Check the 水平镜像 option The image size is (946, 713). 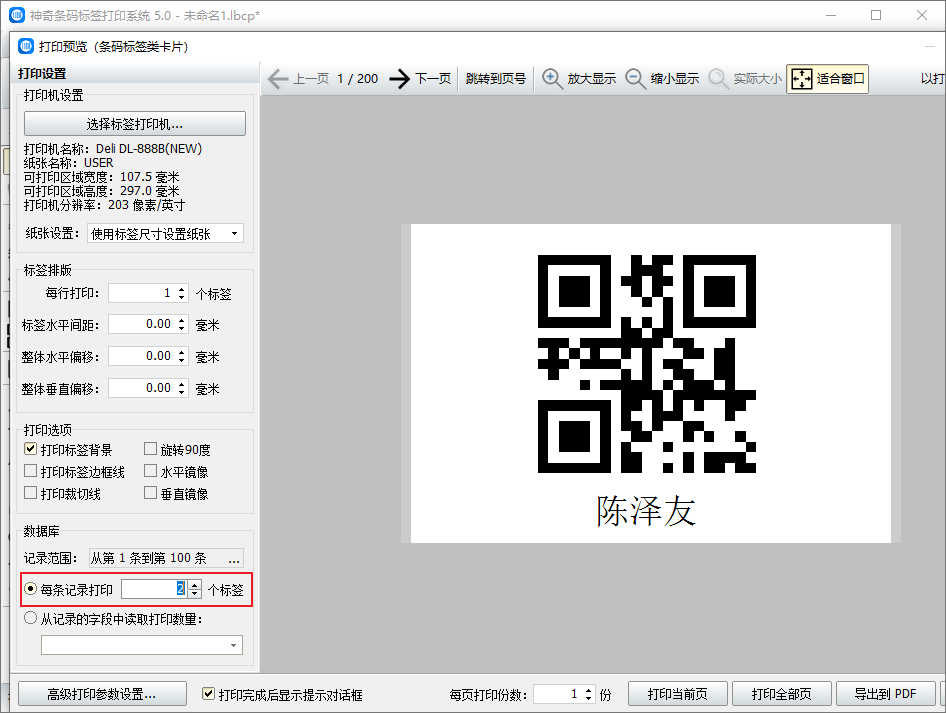coord(150,471)
